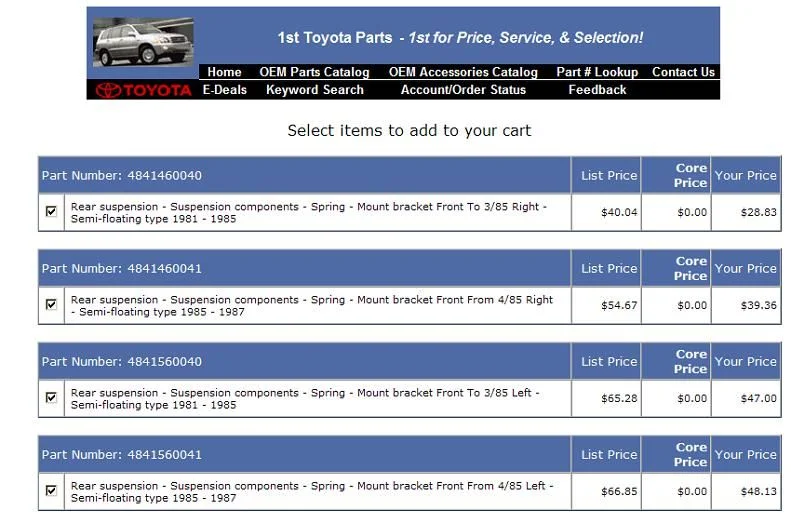Click Part Number 4841460040 header
The height and width of the screenshot is (523, 791).
[122, 176]
